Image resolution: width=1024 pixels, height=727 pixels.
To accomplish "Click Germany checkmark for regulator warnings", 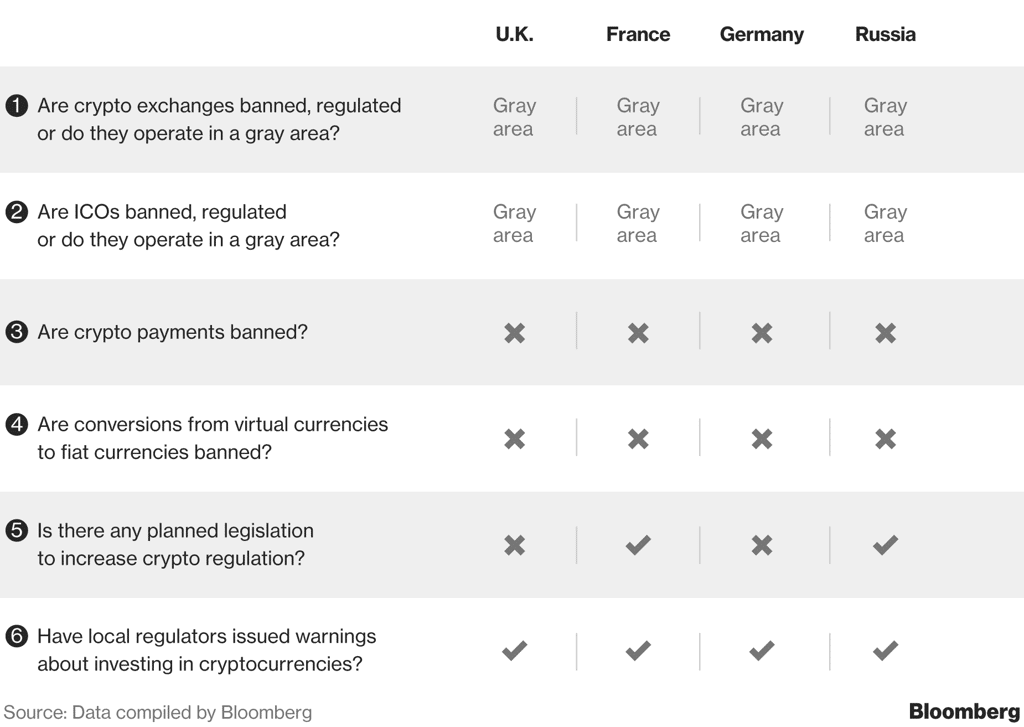I will pos(762,651).
